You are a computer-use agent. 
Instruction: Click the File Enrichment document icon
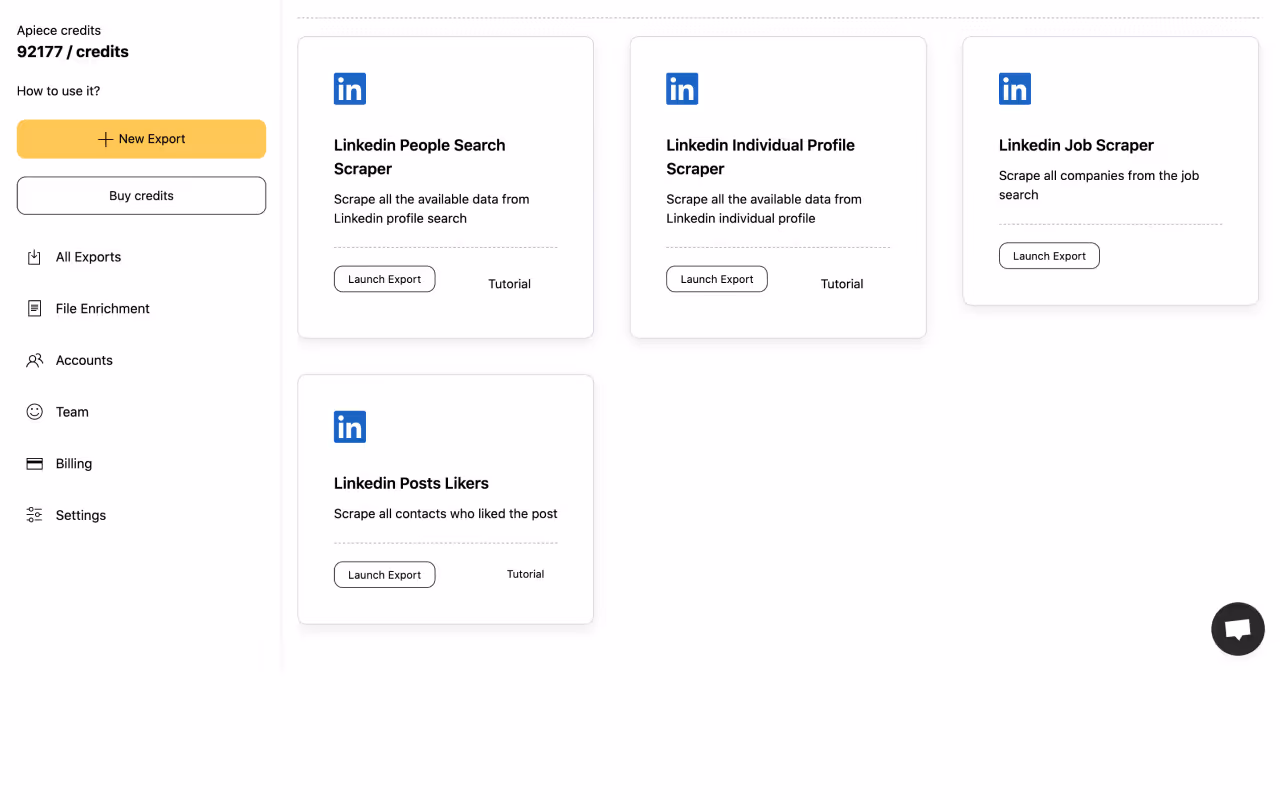click(x=34, y=309)
